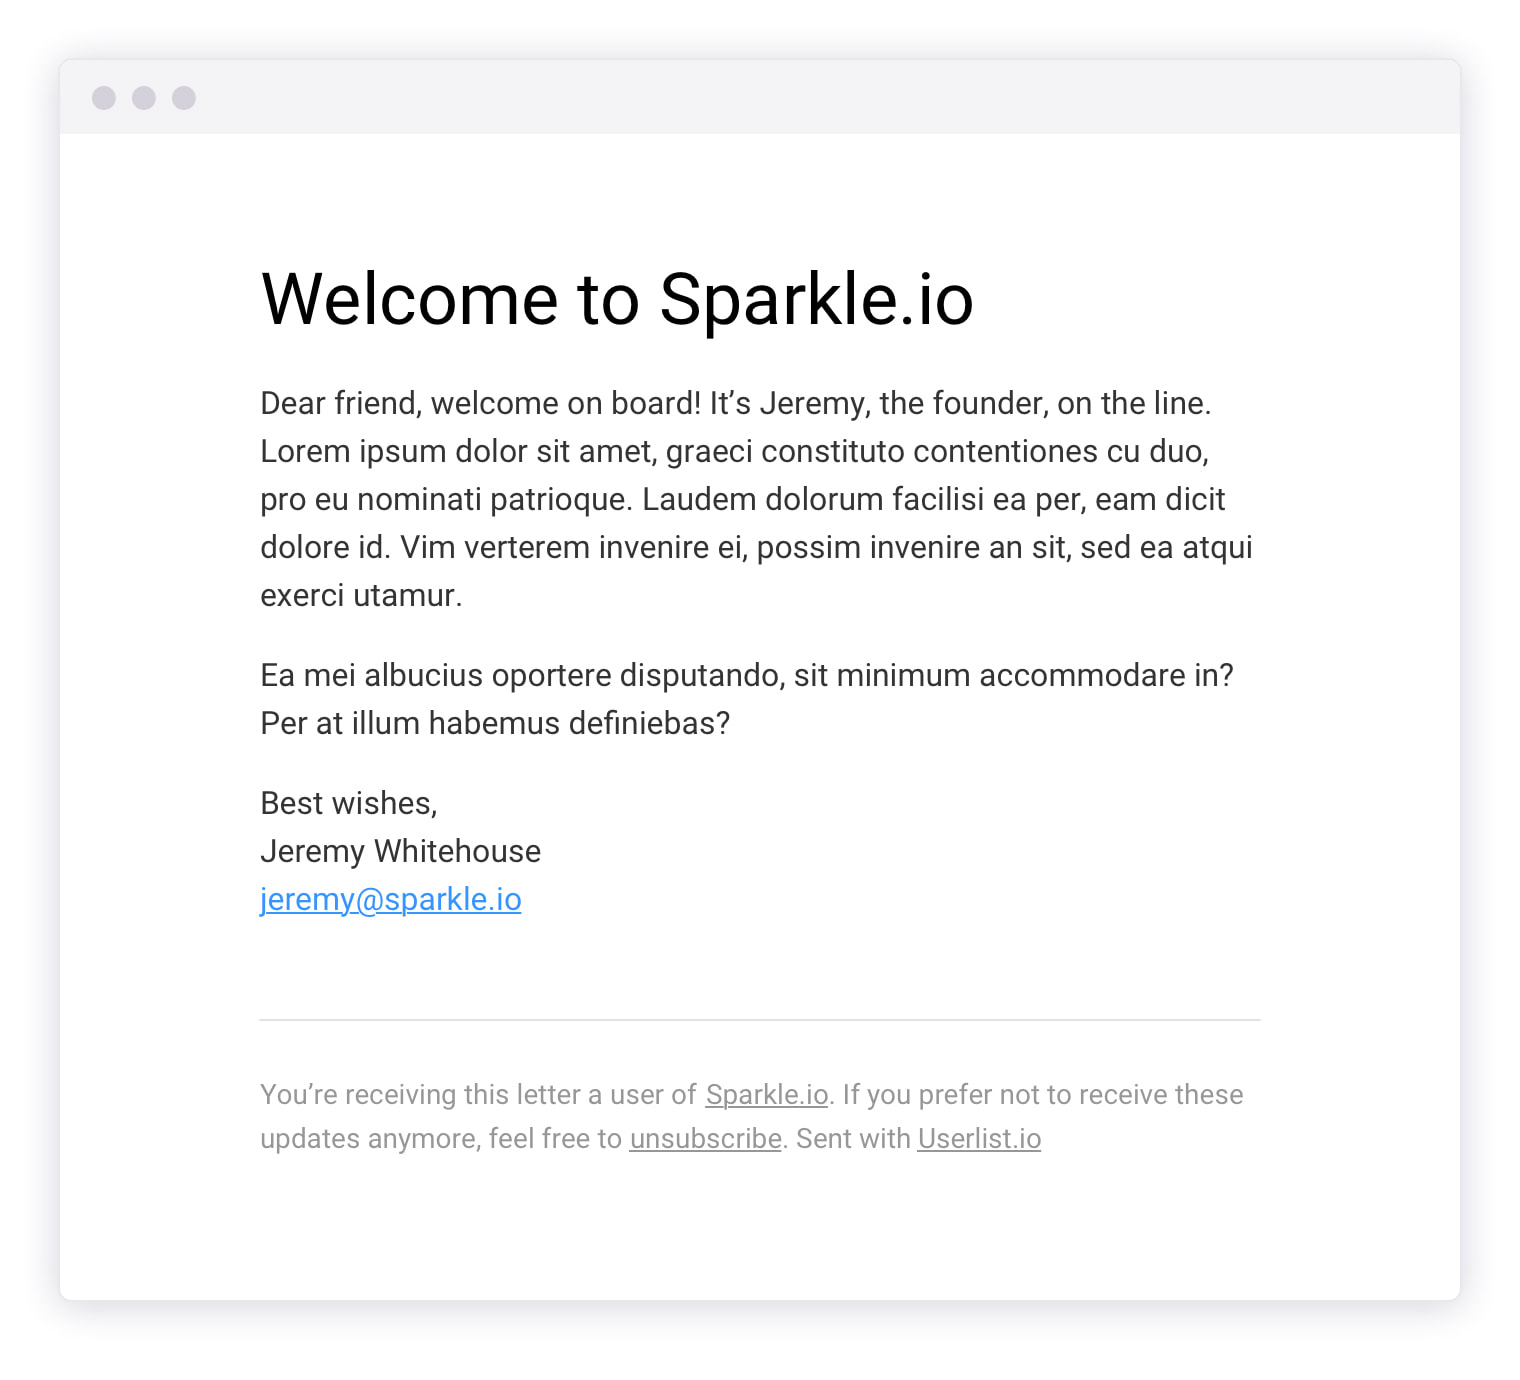Click the horizontal divider above the footer
Screen dimensions: 1520x1380
[x=760, y=1020]
